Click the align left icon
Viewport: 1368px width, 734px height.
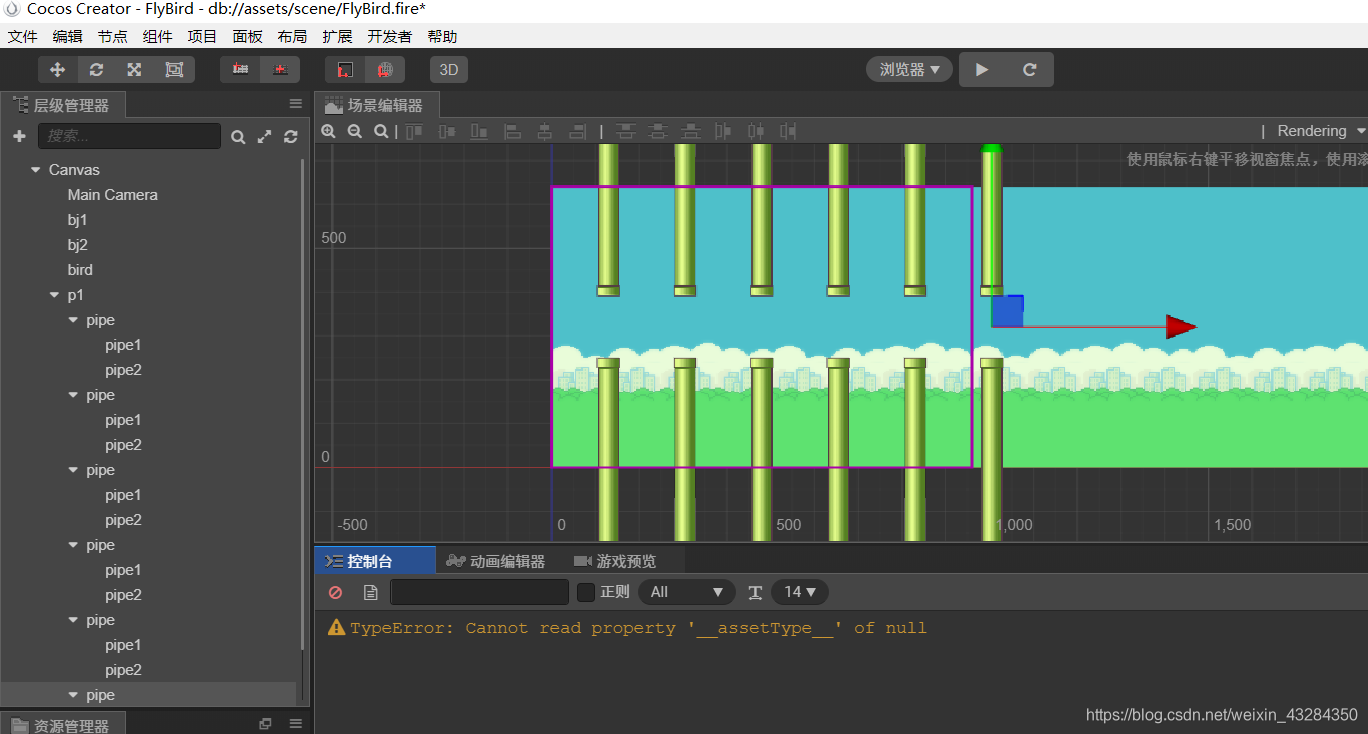(x=512, y=131)
